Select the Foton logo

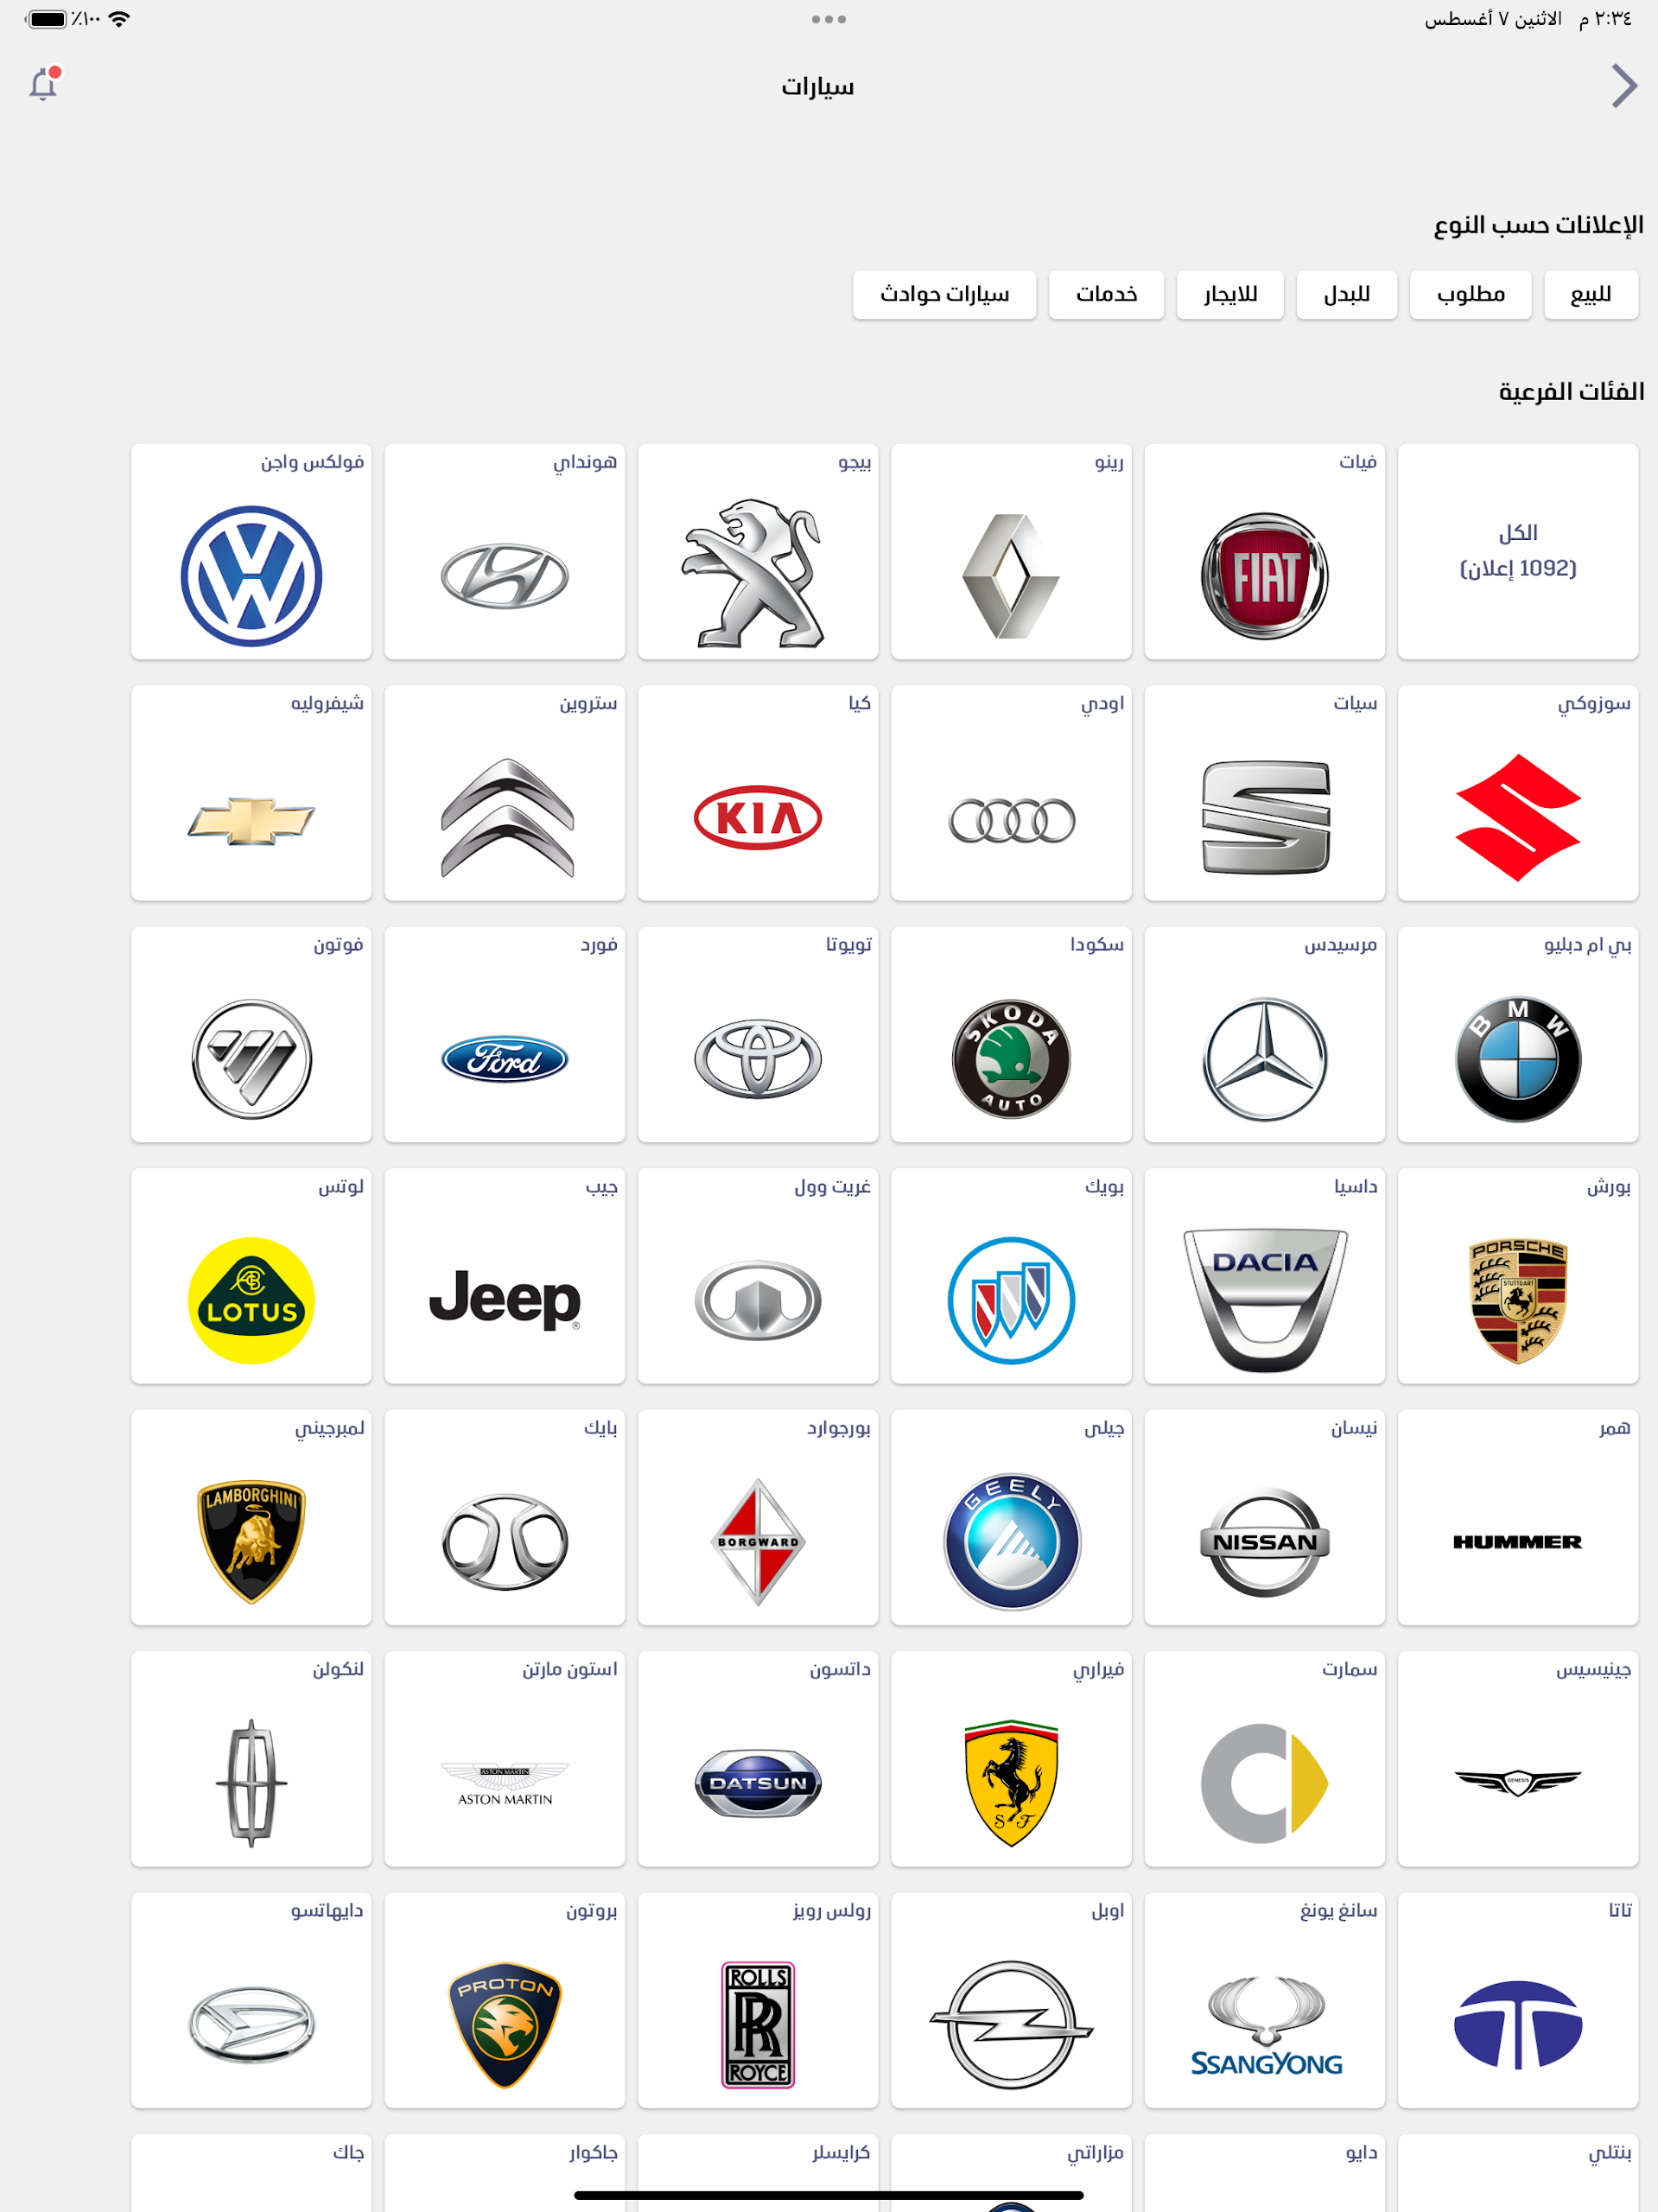pos(251,1060)
